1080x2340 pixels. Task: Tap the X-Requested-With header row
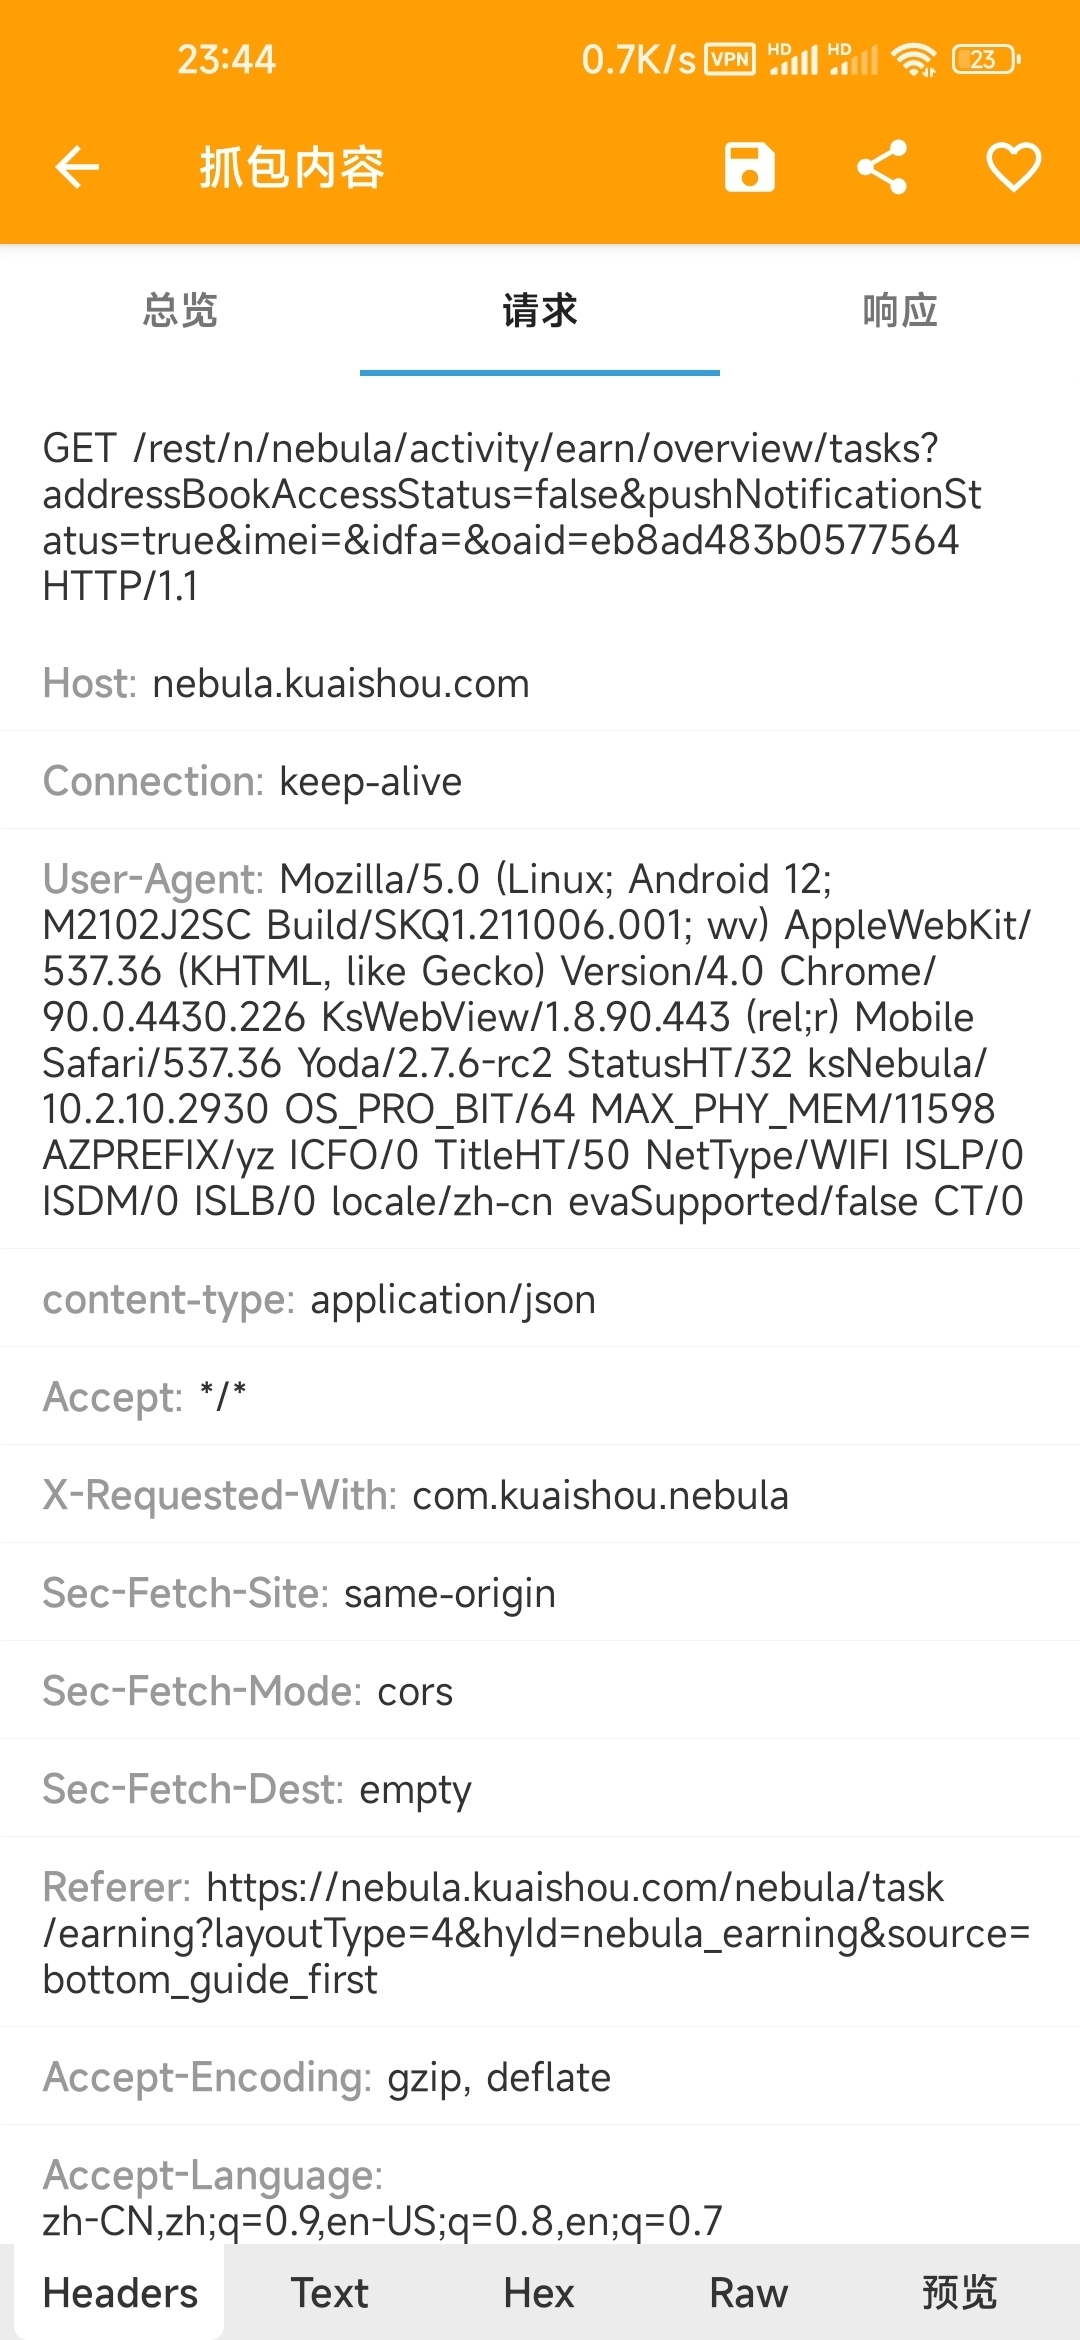coord(540,1495)
